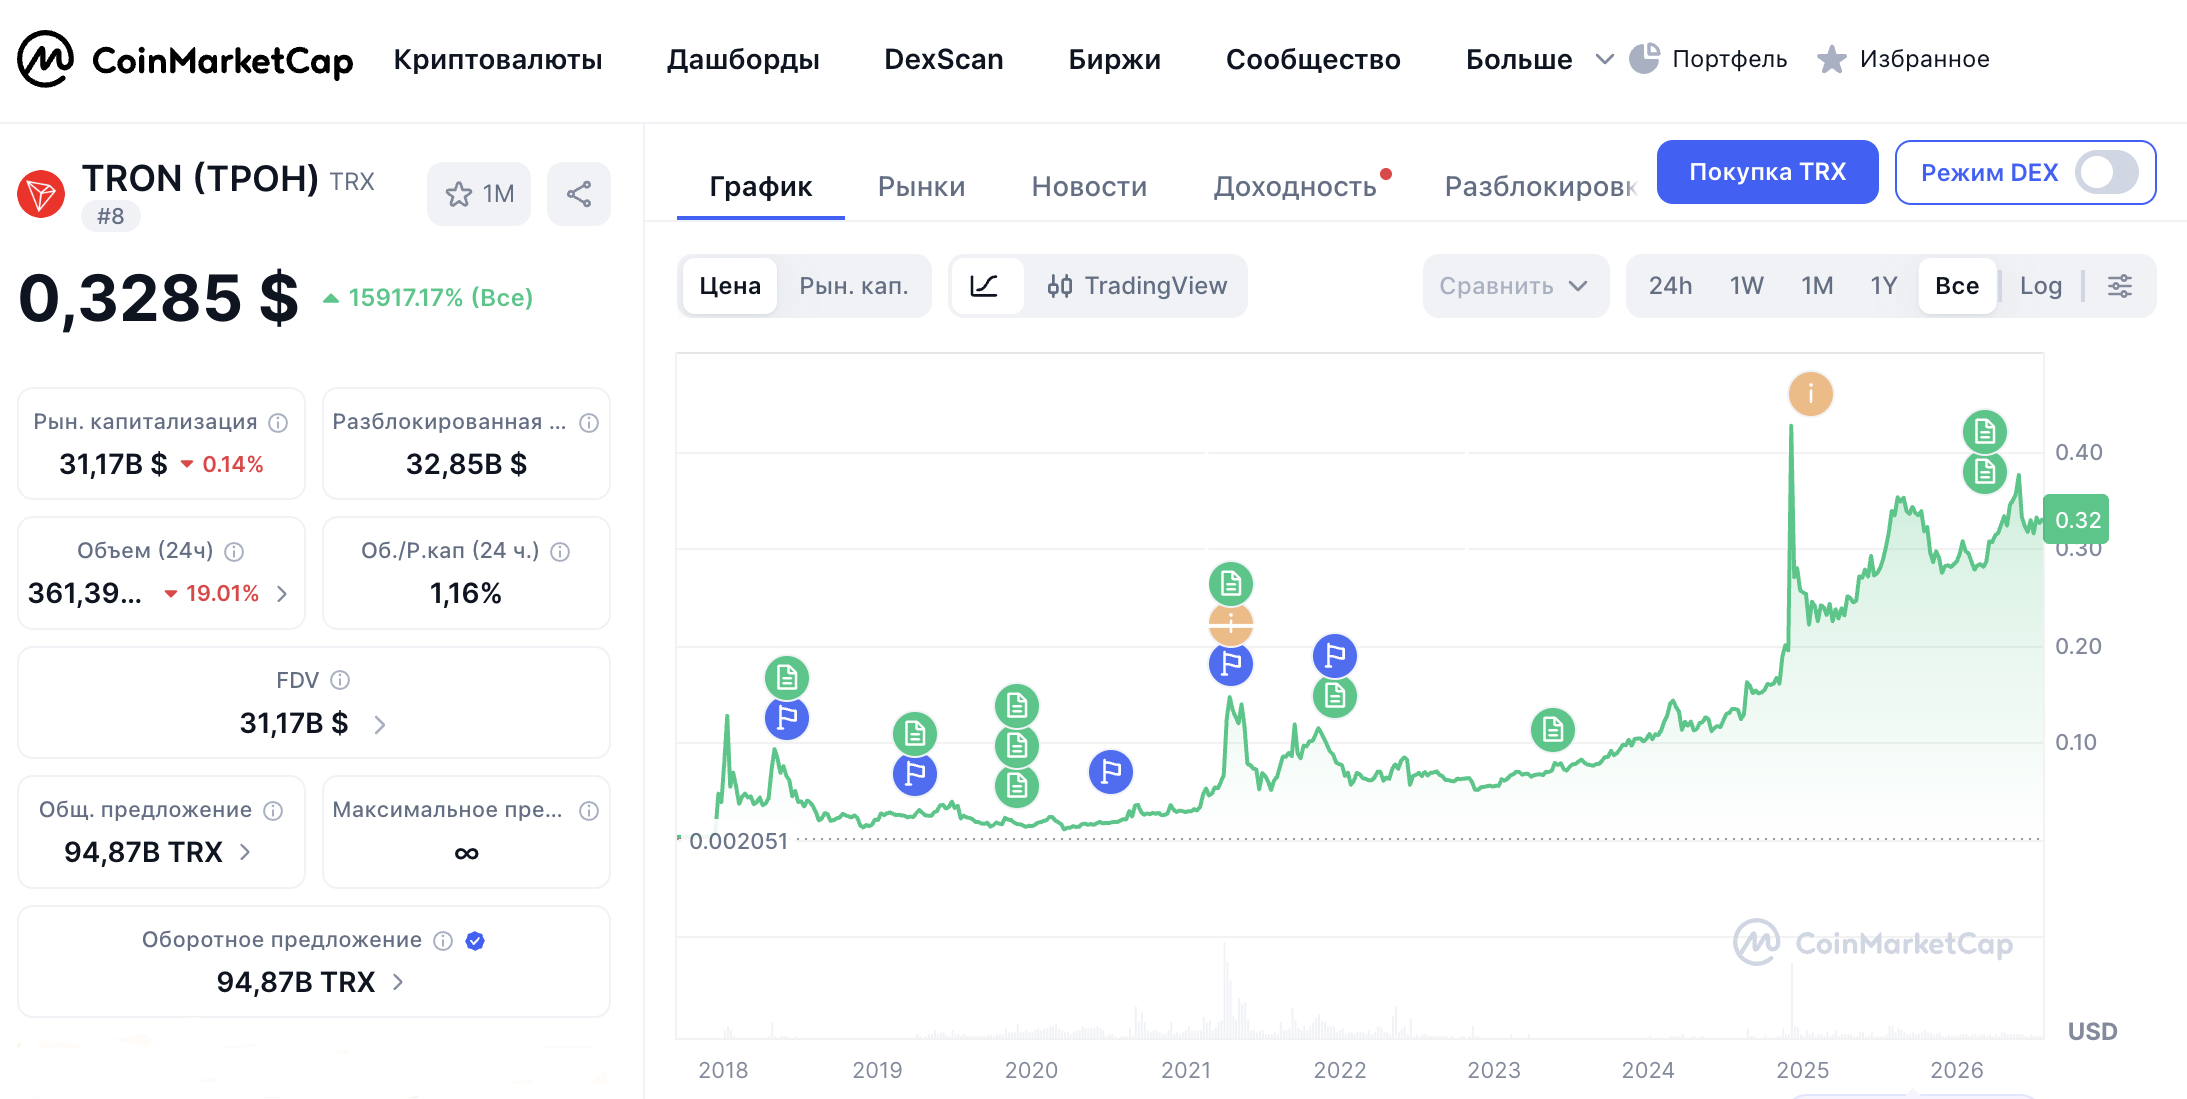Click info icon next to Максимальное предложение
Screen dimensions: 2187x1099
pyautogui.click(x=589, y=811)
